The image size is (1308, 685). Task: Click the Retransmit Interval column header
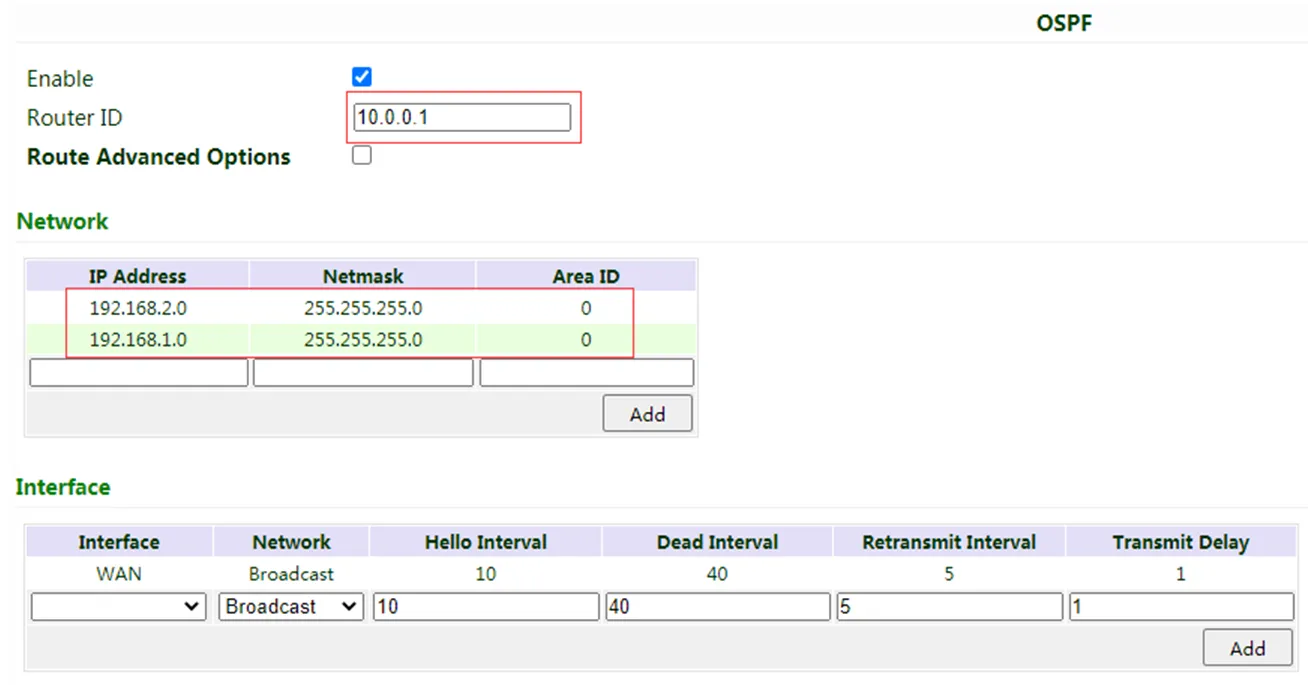(949, 542)
